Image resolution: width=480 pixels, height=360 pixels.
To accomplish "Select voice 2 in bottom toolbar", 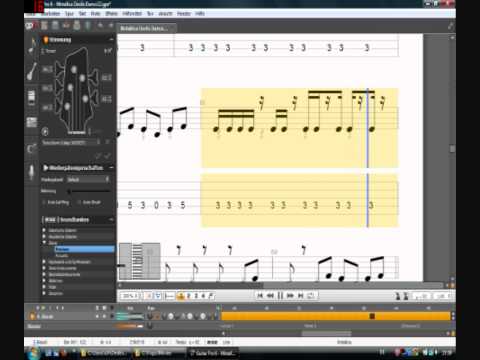I will (189, 296).
